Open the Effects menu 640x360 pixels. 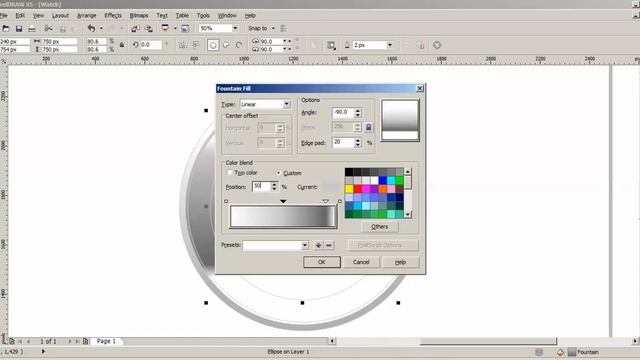113,16
